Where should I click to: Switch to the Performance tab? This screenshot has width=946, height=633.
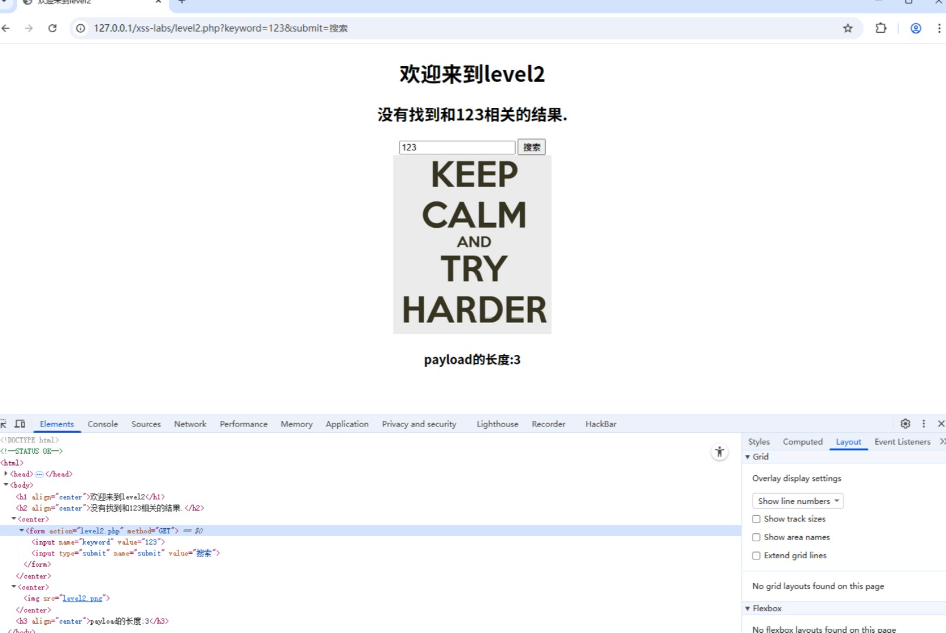[x=243, y=424]
